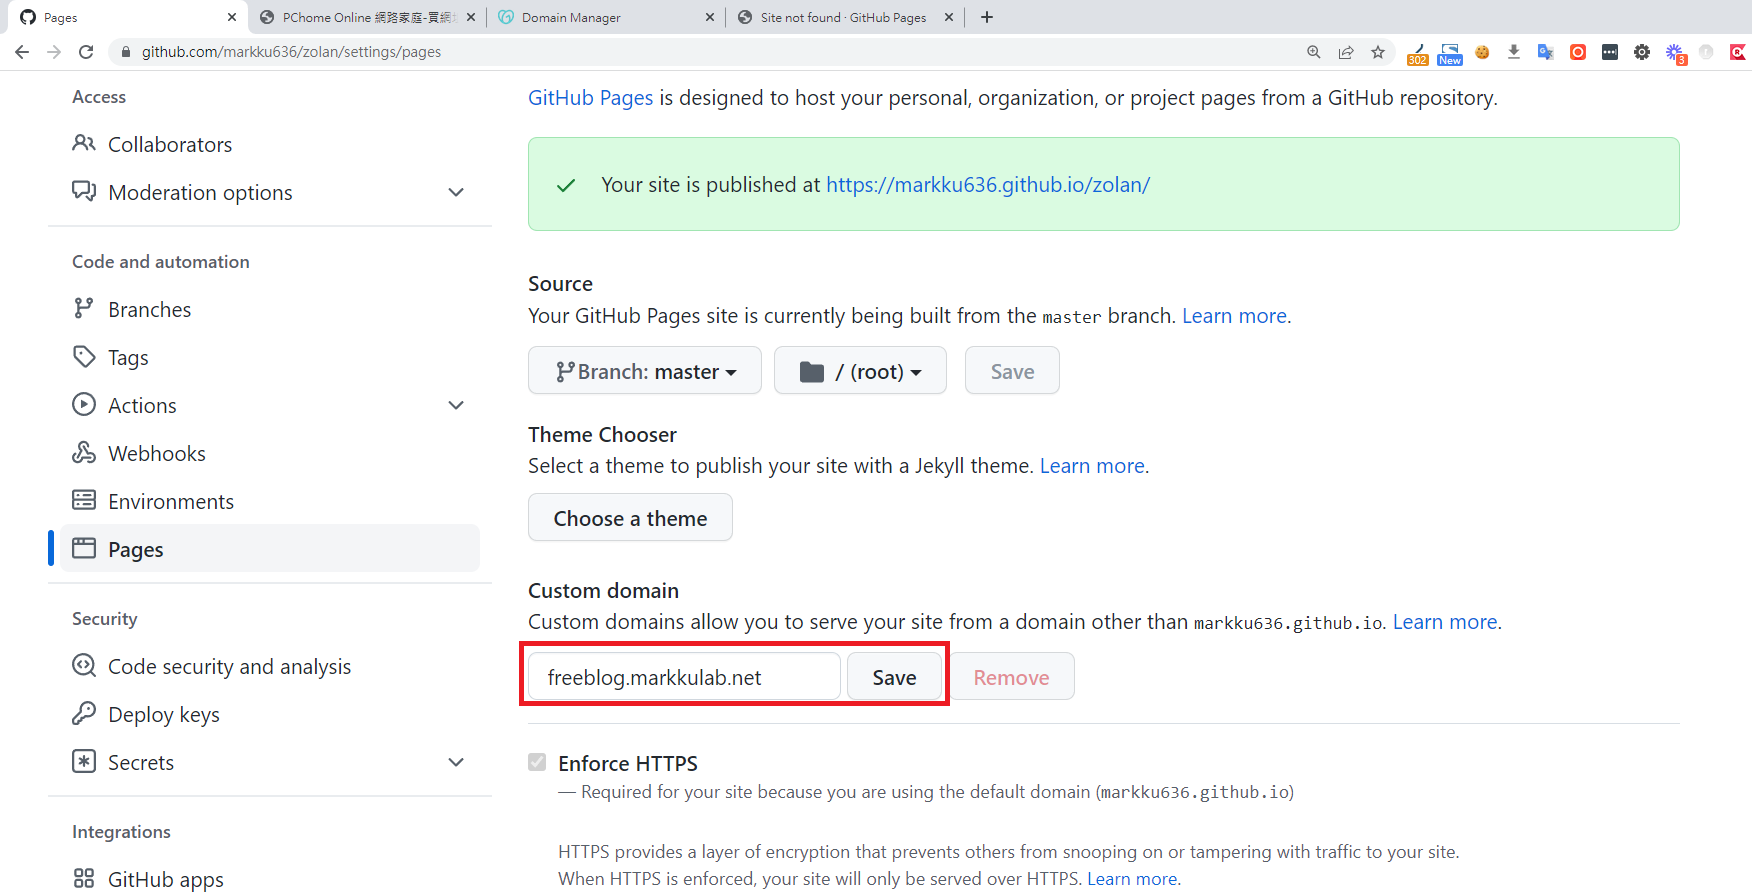Screen dimensions: 1752x896
Task: Click the custom domain text field
Action: click(x=684, y=677)
